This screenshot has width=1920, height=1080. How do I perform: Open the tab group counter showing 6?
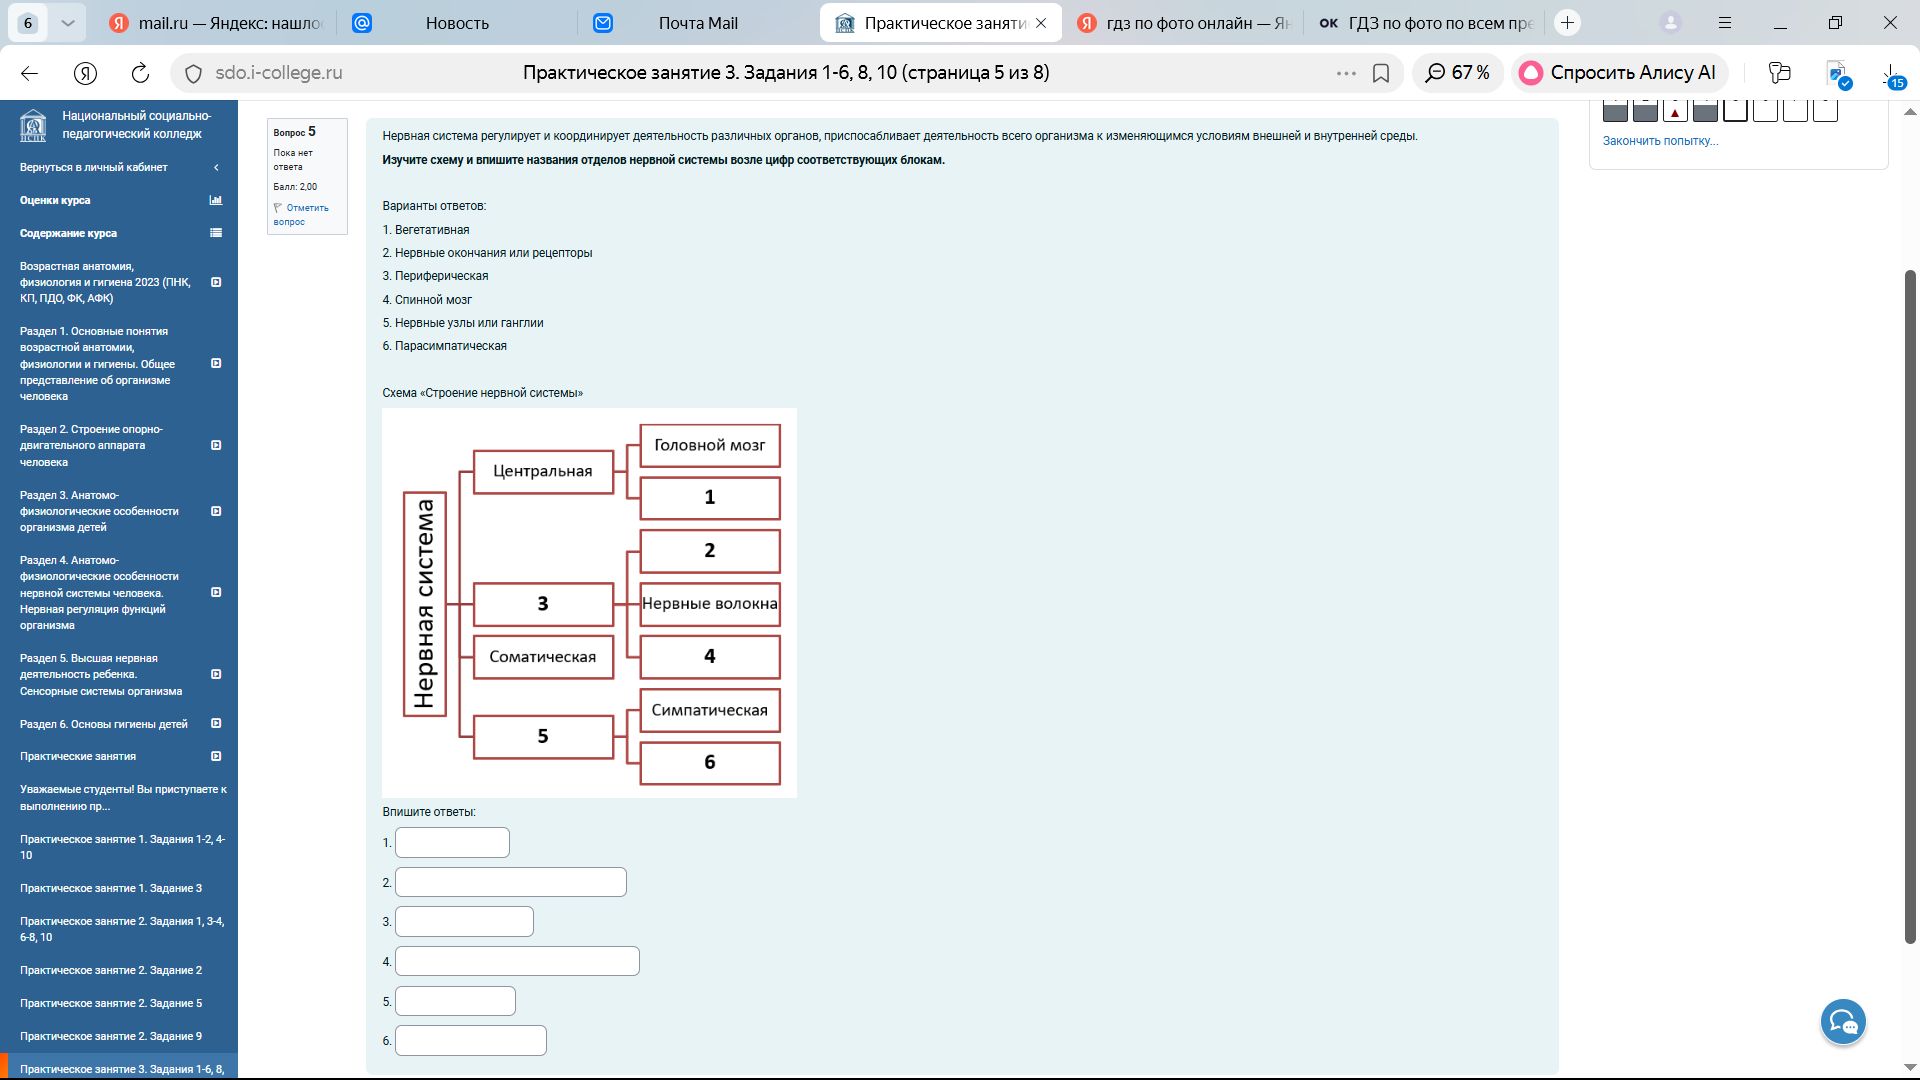(x=28, y=23)
